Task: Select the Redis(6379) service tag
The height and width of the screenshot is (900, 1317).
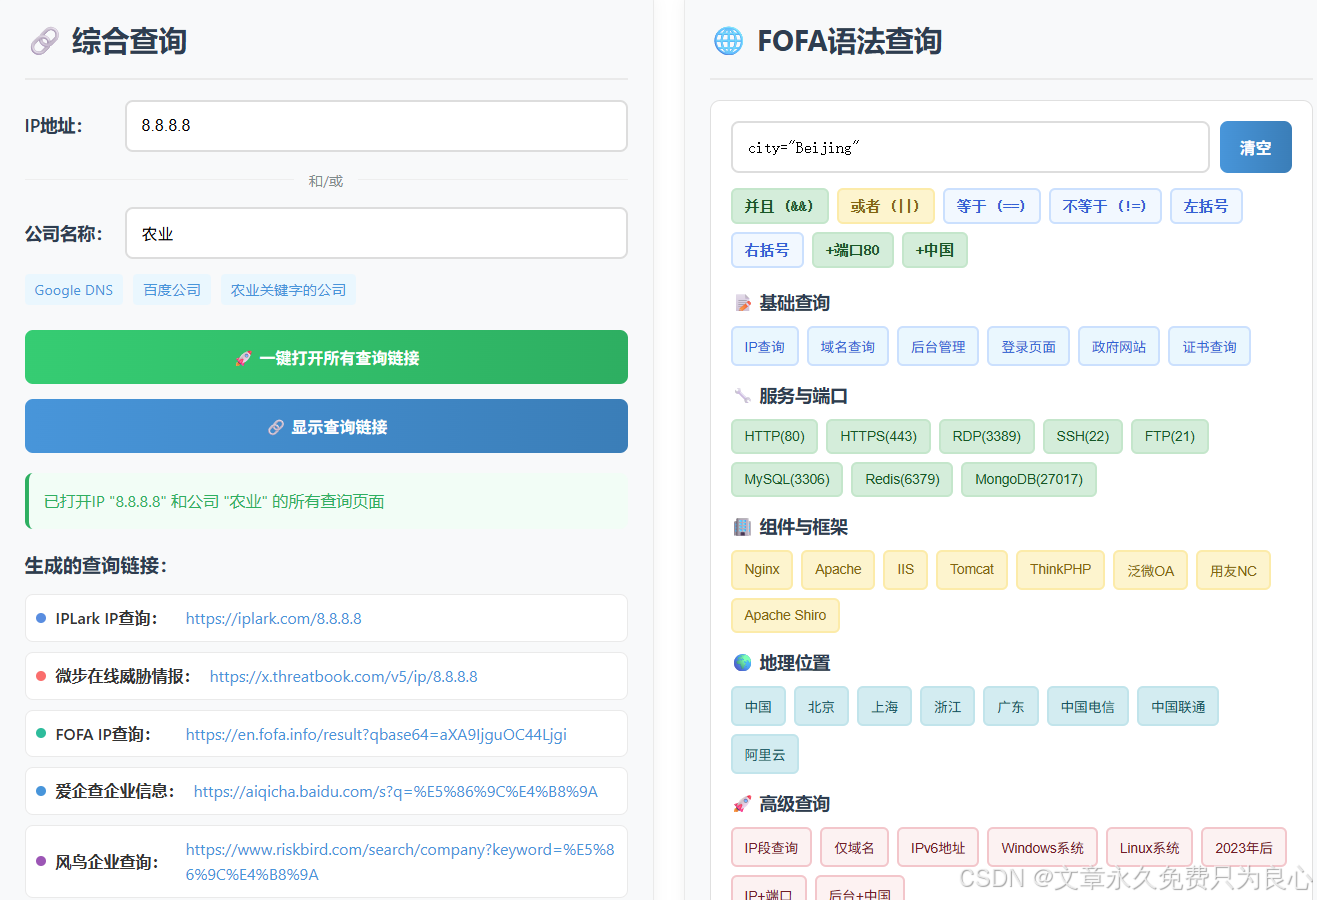Action: click(902, 479)
